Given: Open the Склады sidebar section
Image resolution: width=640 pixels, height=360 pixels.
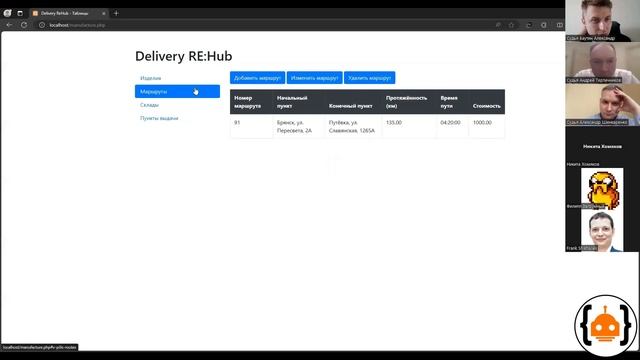Looking at the screenshot, I should click(x=149, y=105).
